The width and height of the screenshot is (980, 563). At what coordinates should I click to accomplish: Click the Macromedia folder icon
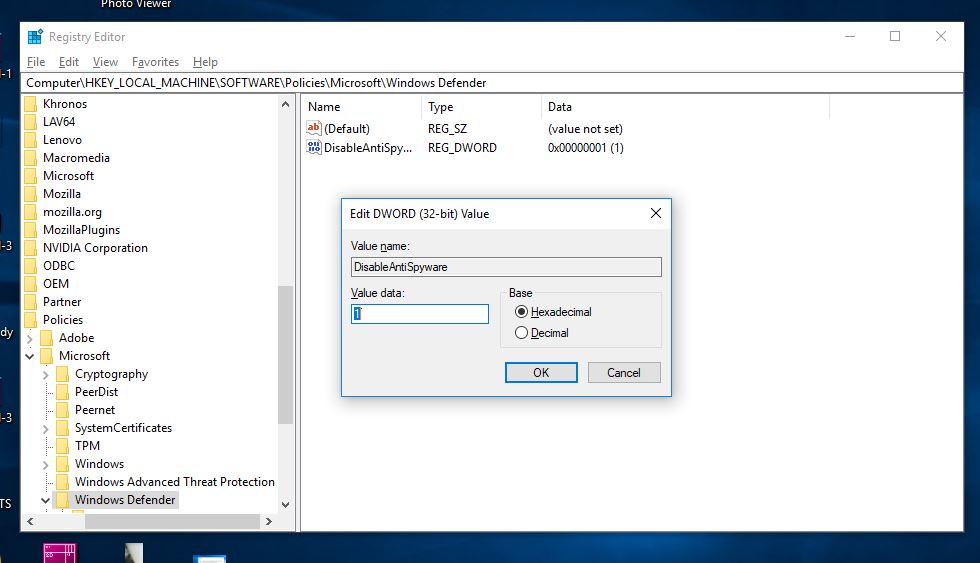[31, 158]
